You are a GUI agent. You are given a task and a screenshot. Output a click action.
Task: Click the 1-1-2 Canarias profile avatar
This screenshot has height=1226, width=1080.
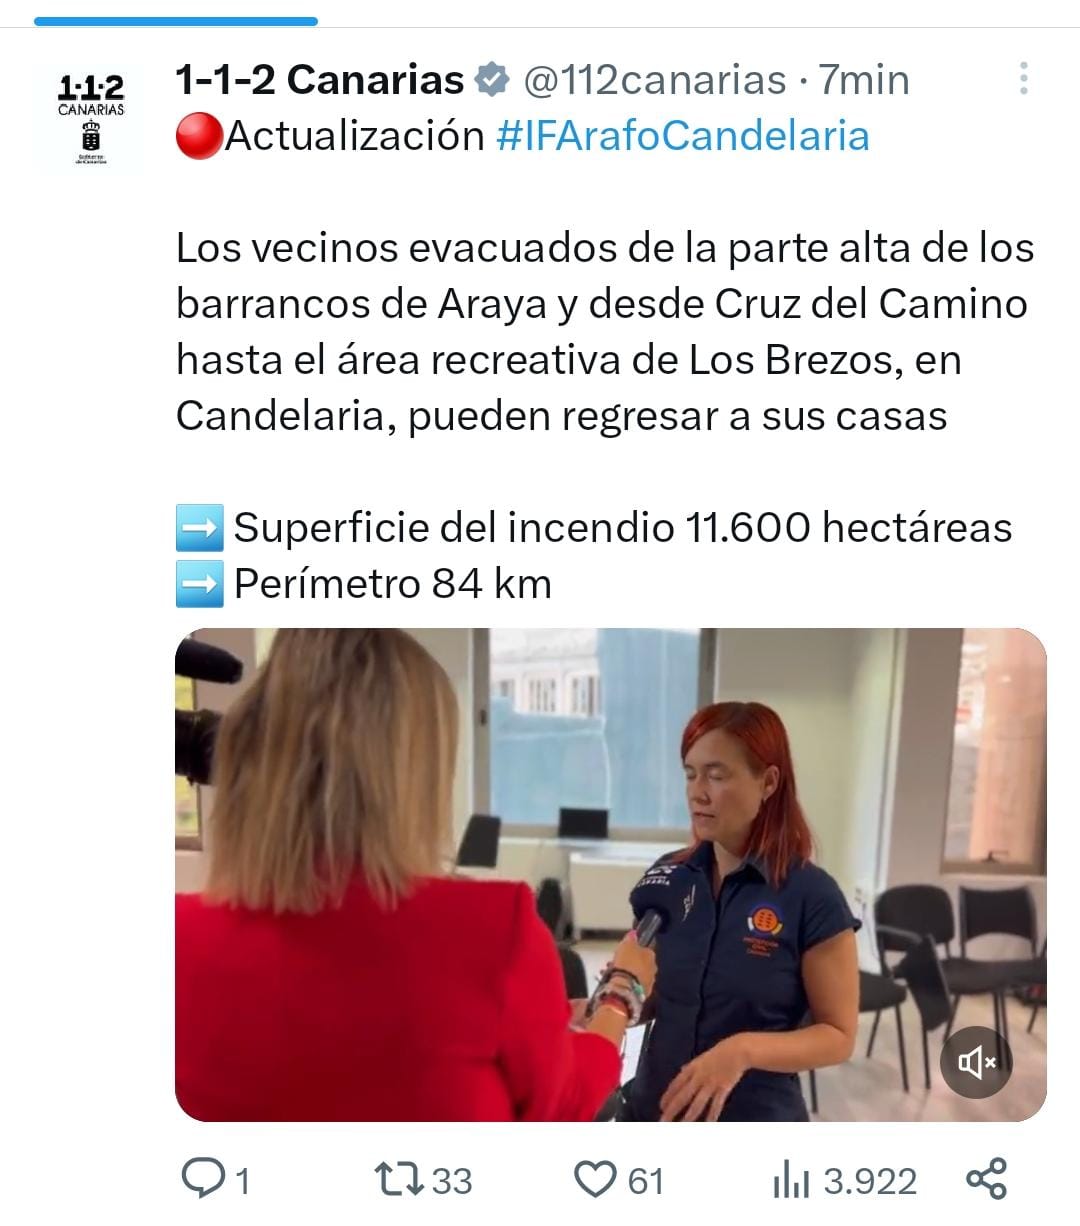[91, 118]
